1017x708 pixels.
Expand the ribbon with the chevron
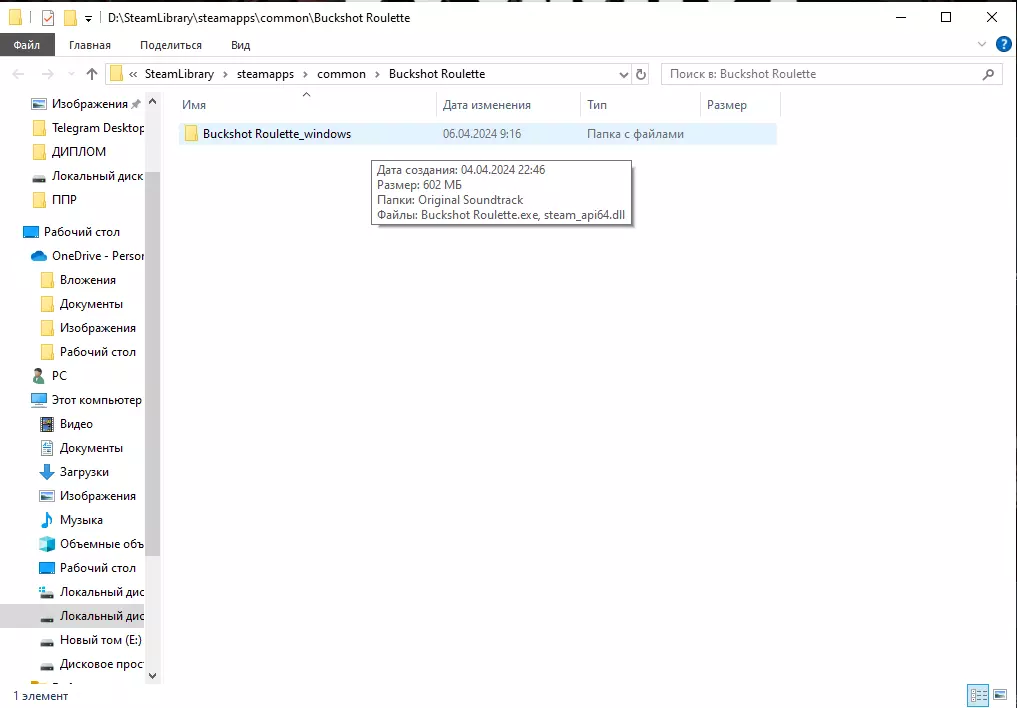pyautogui.click(x=981, y=44)
